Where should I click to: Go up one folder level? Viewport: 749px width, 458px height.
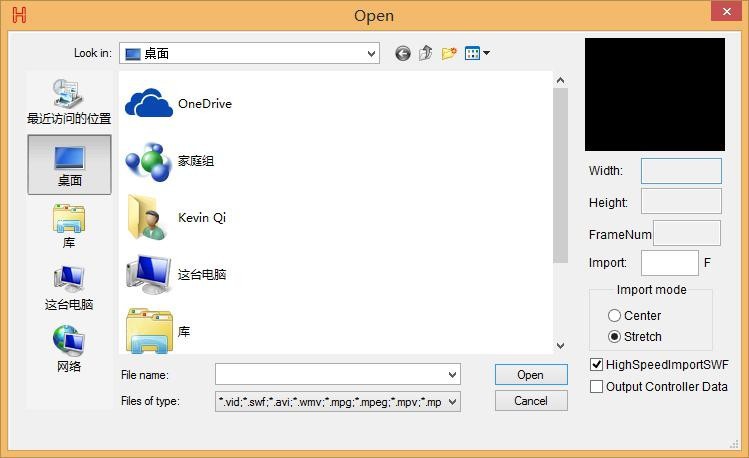[425, 53]
